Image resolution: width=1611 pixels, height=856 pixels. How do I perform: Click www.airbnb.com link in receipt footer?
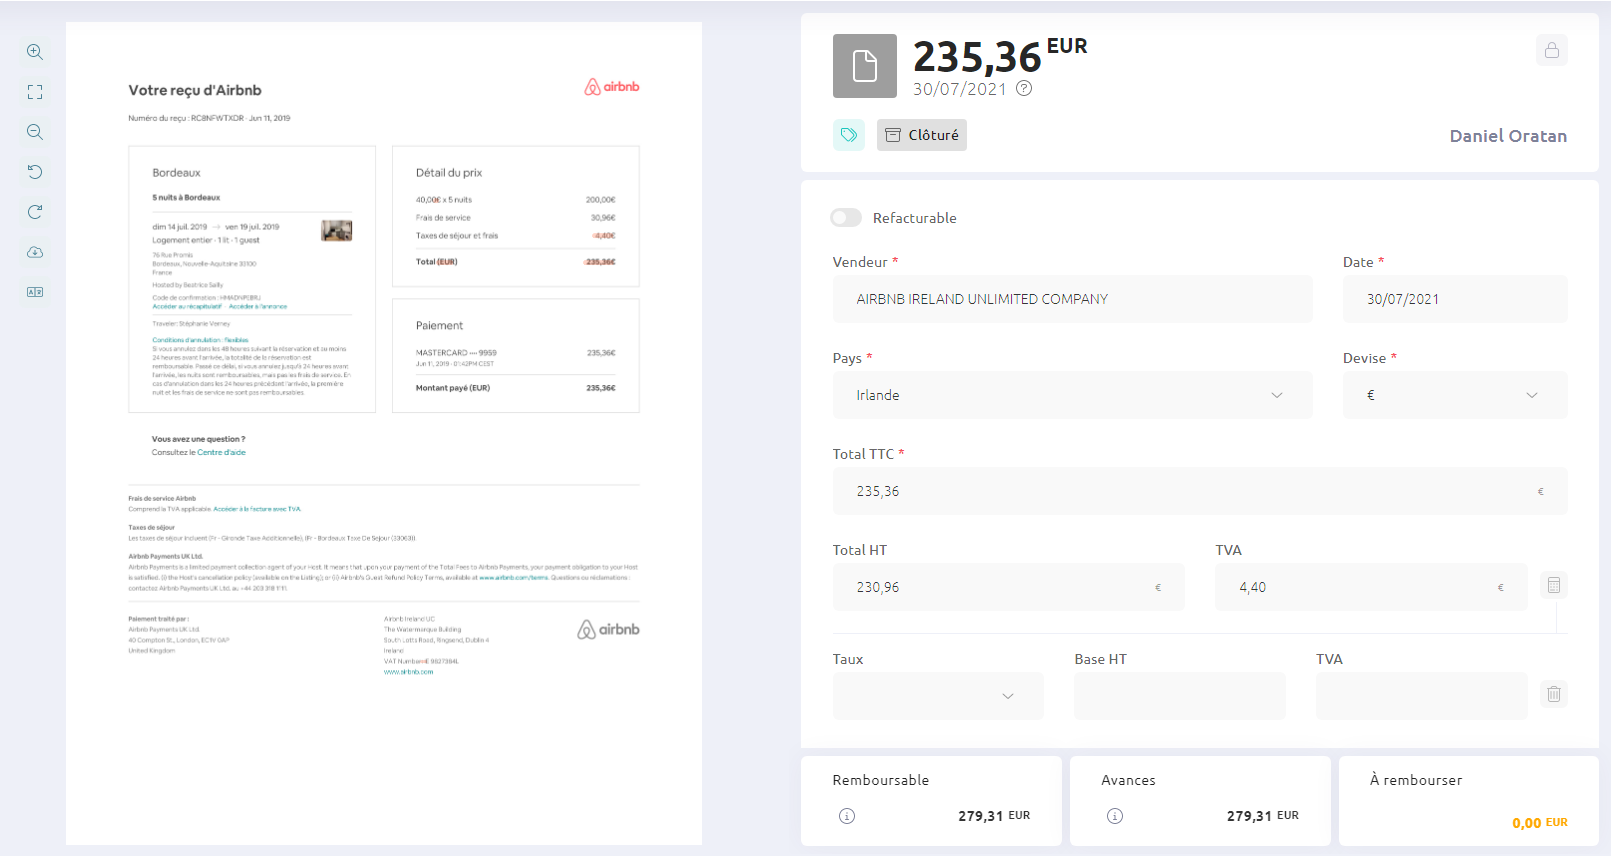409,672
